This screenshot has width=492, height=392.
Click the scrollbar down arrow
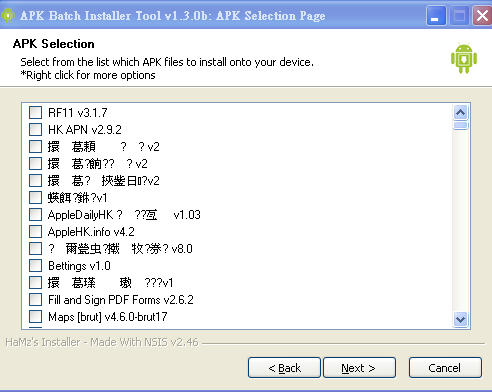(460, 320)
